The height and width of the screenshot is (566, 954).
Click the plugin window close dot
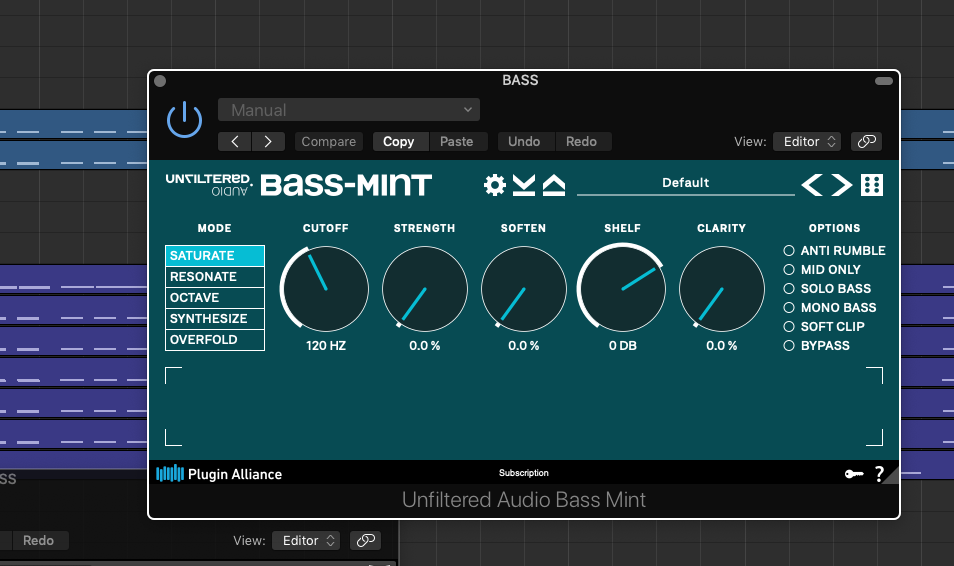(x=160, y=81)
